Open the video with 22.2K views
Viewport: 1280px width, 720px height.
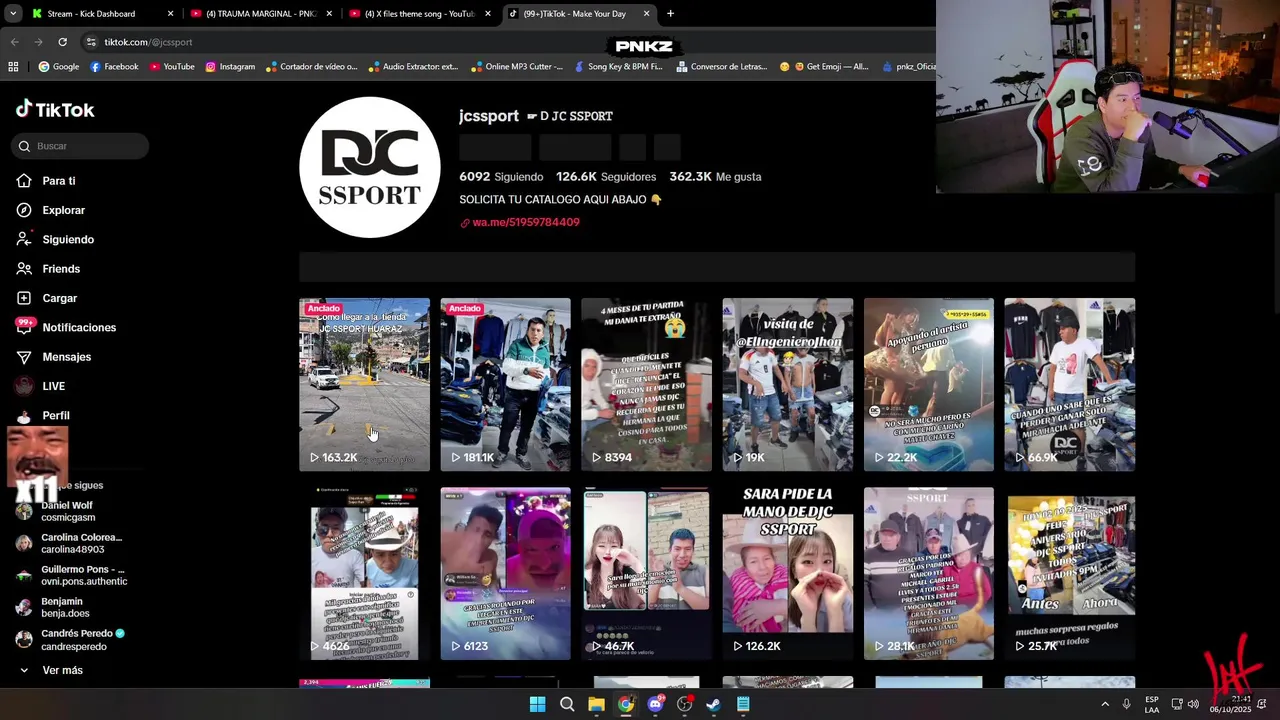[929, 384]
